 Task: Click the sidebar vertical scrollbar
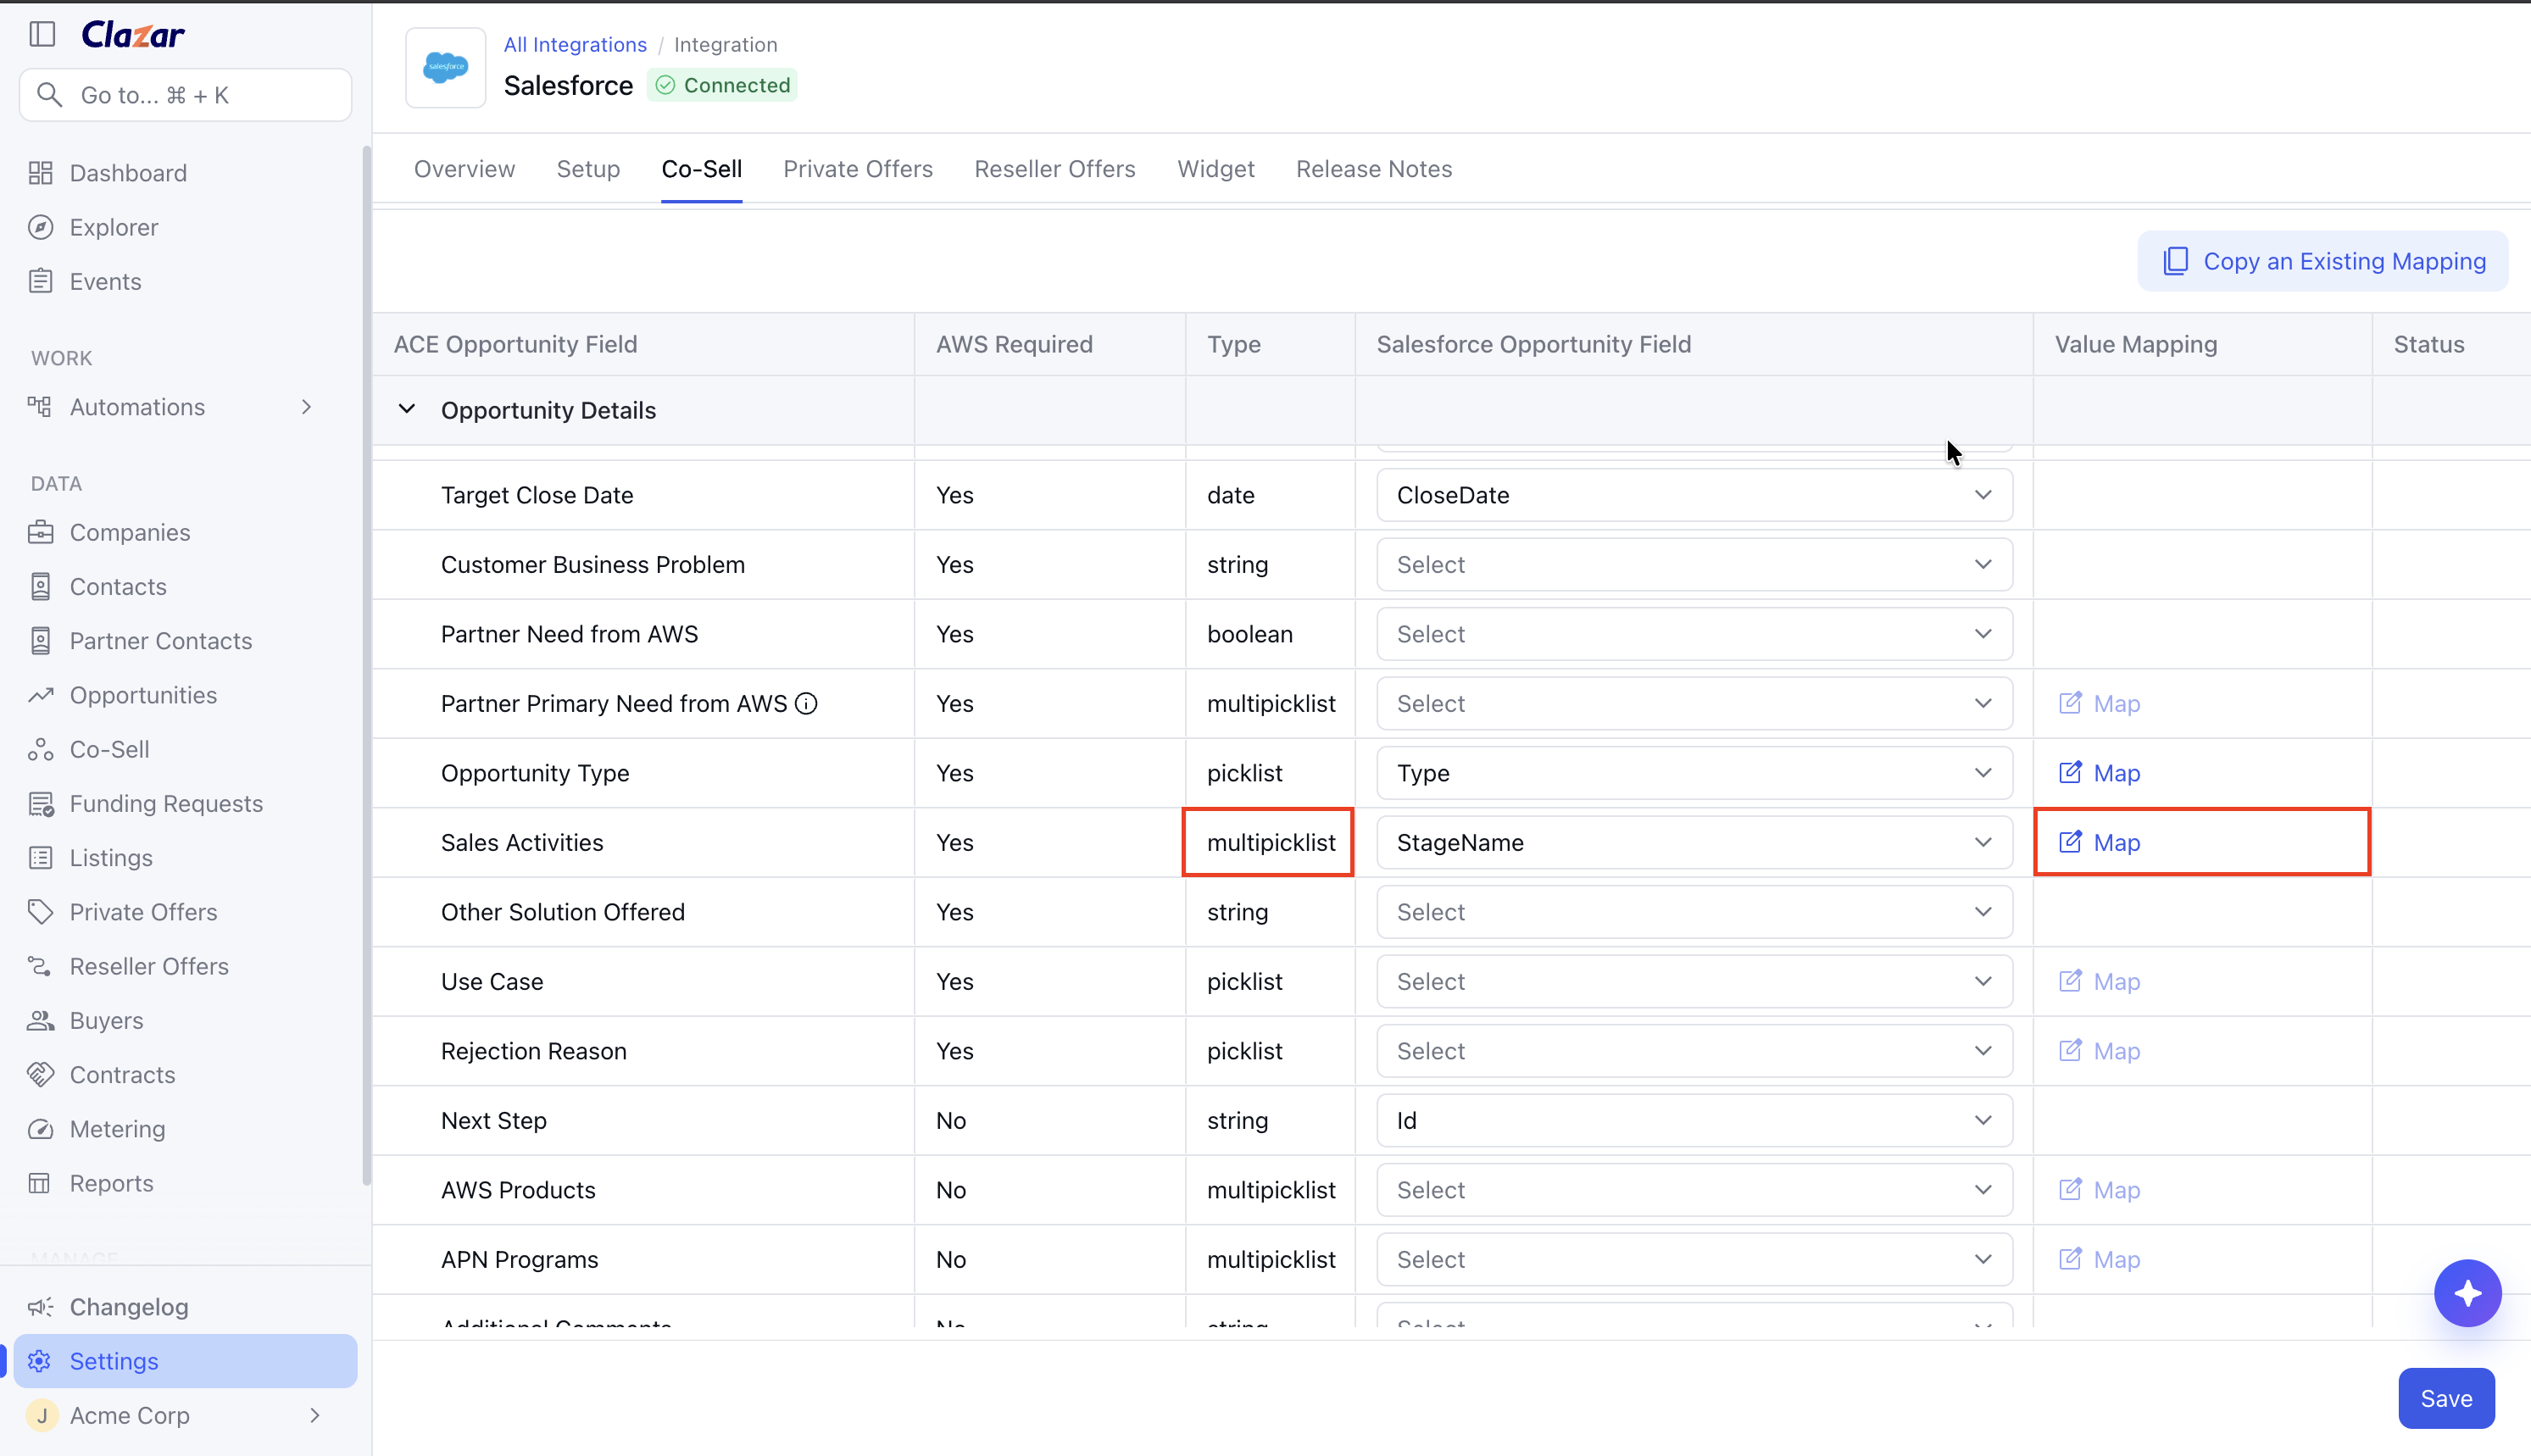[367, 665]
